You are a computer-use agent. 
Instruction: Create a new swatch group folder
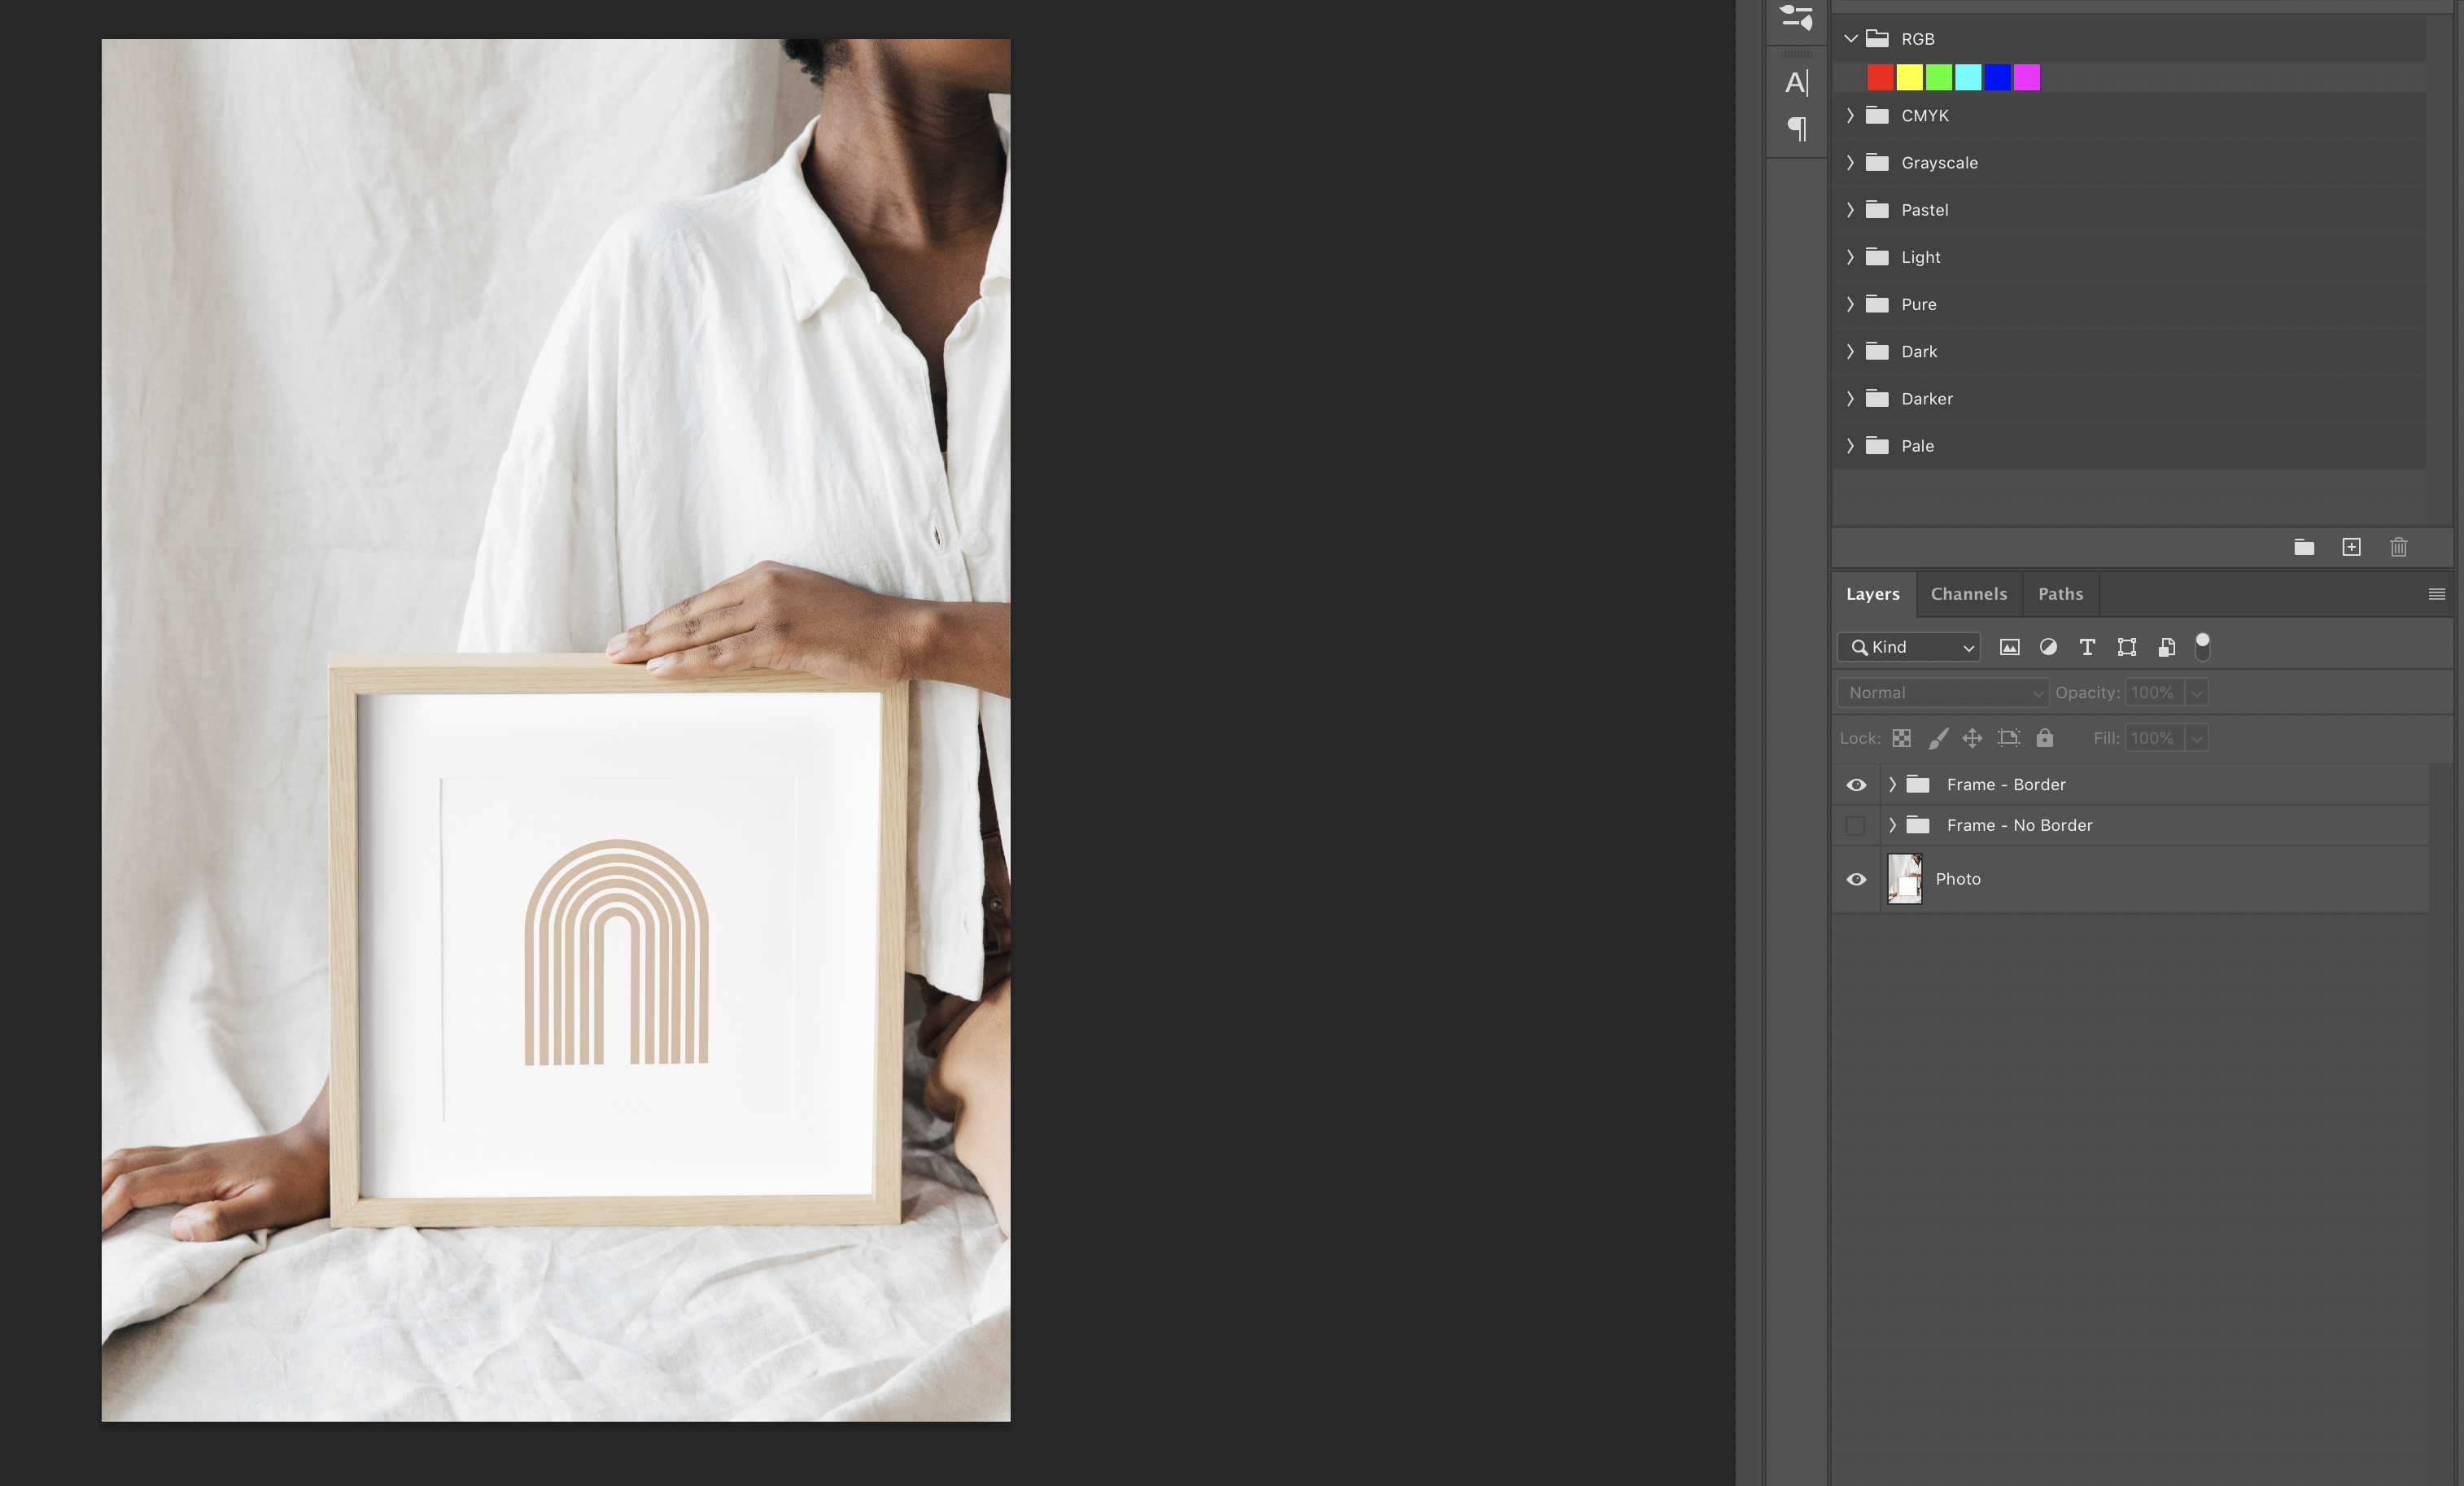tap(2304, 547)
